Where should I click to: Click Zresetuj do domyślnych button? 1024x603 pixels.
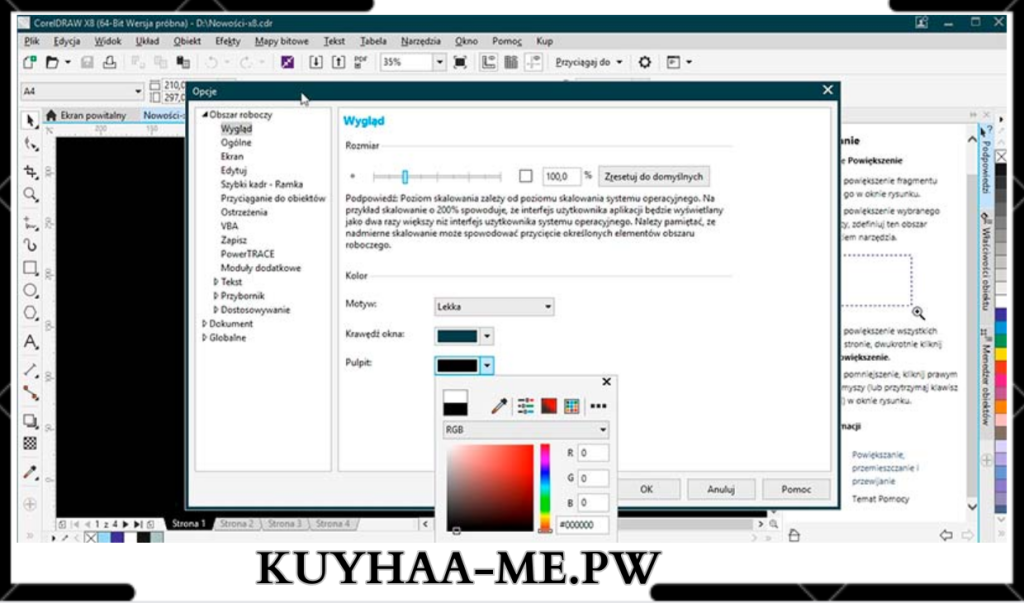click(x=654, y=176)
